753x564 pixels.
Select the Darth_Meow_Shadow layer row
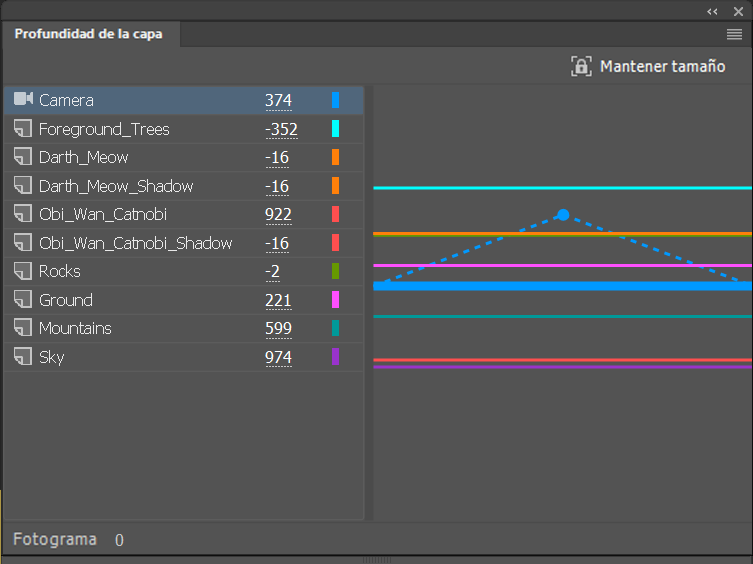coord(116,186)
